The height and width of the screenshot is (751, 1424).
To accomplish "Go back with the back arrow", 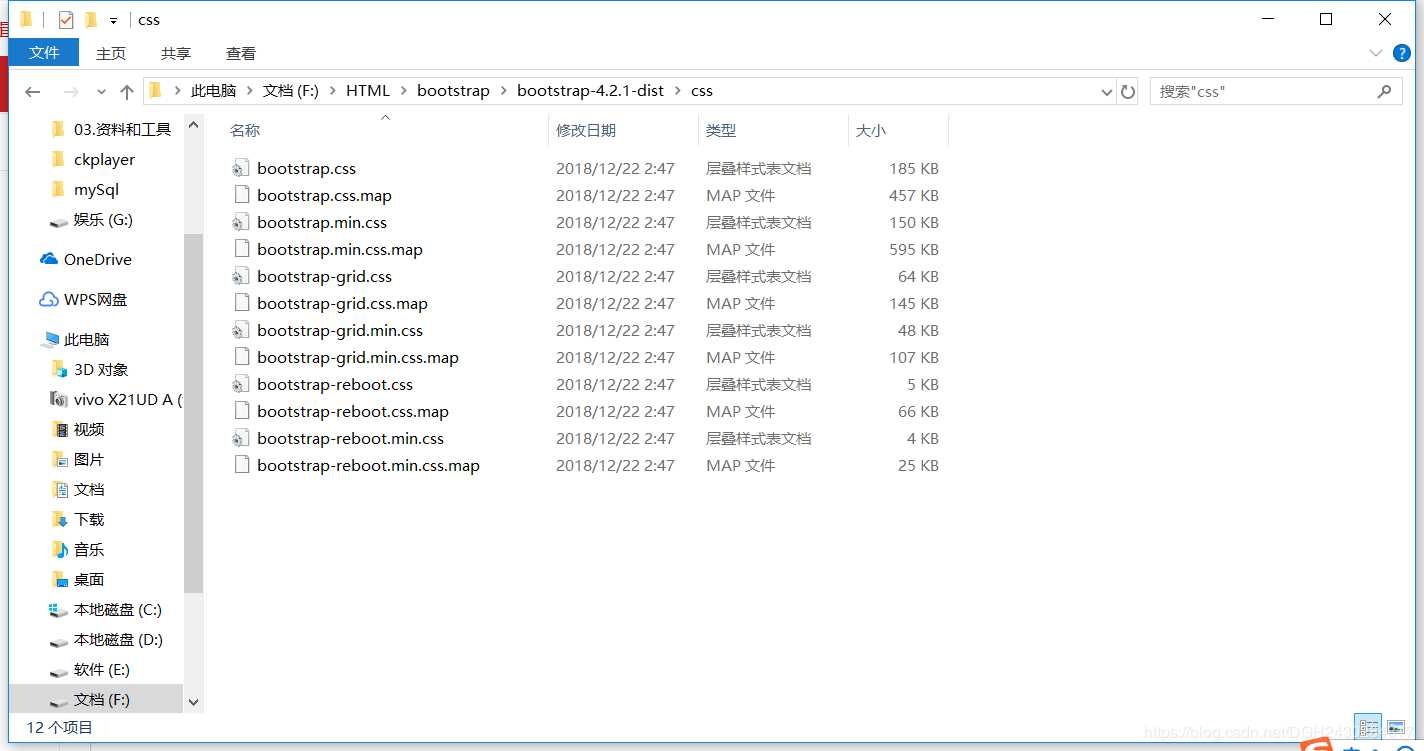I will click(32, 91).
